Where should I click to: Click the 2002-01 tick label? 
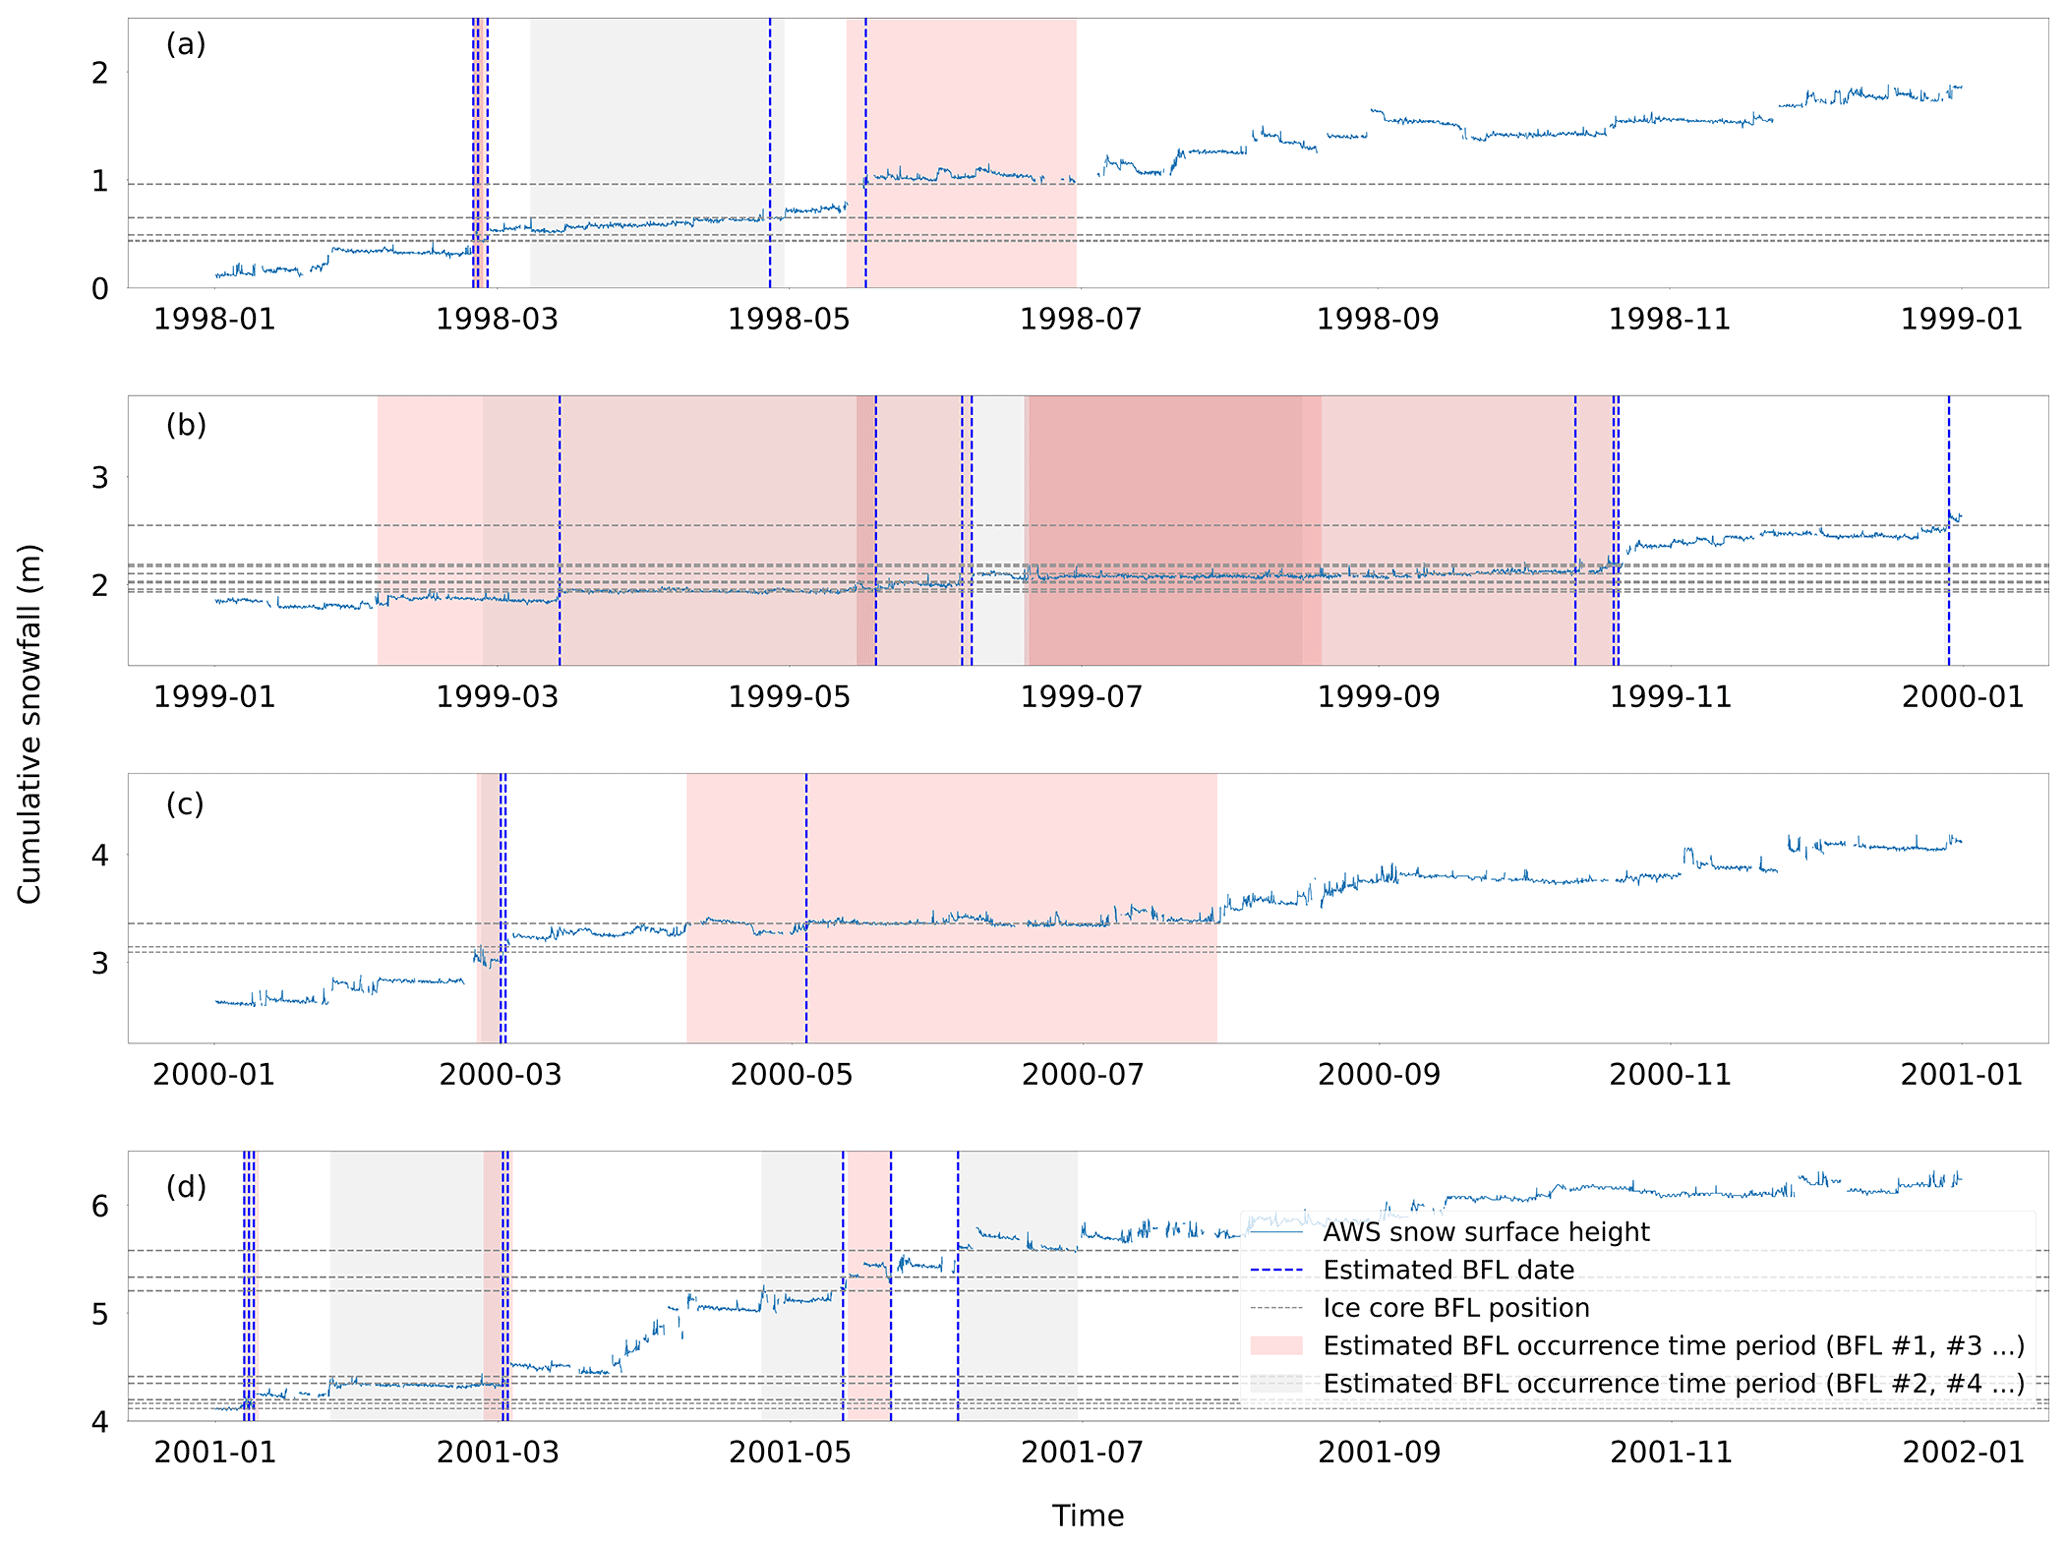[1962, 1452]
